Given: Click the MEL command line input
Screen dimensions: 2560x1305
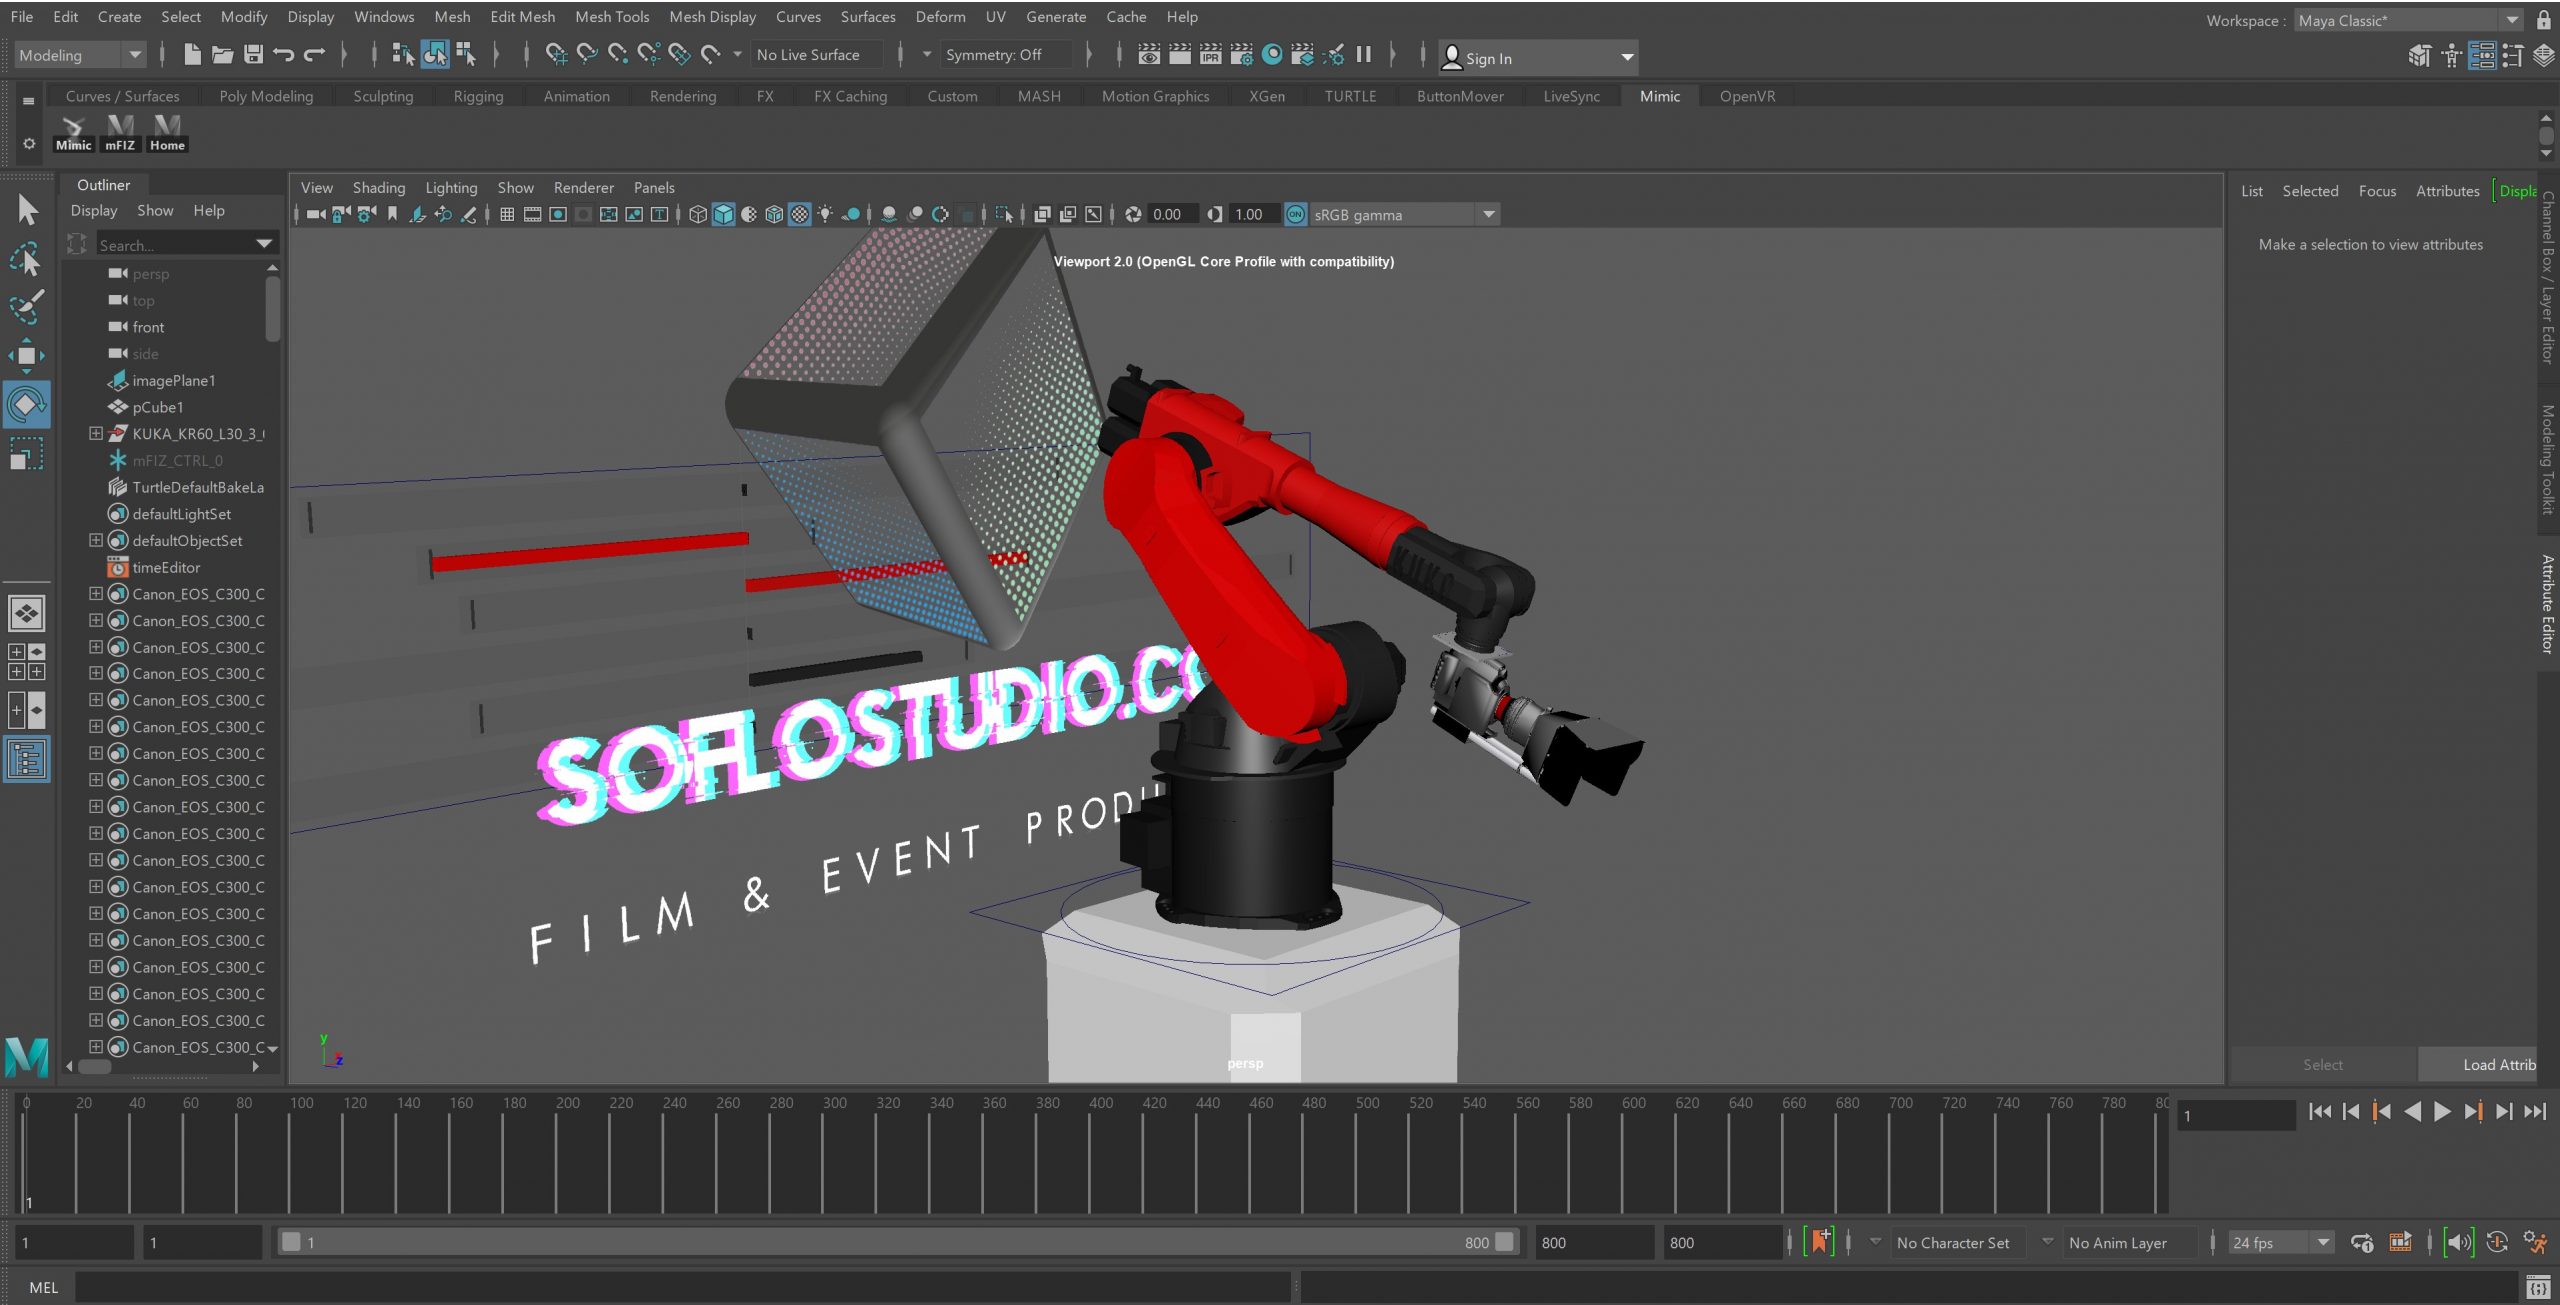Looking at the screenshot, I should click(x=683, y=1287).
